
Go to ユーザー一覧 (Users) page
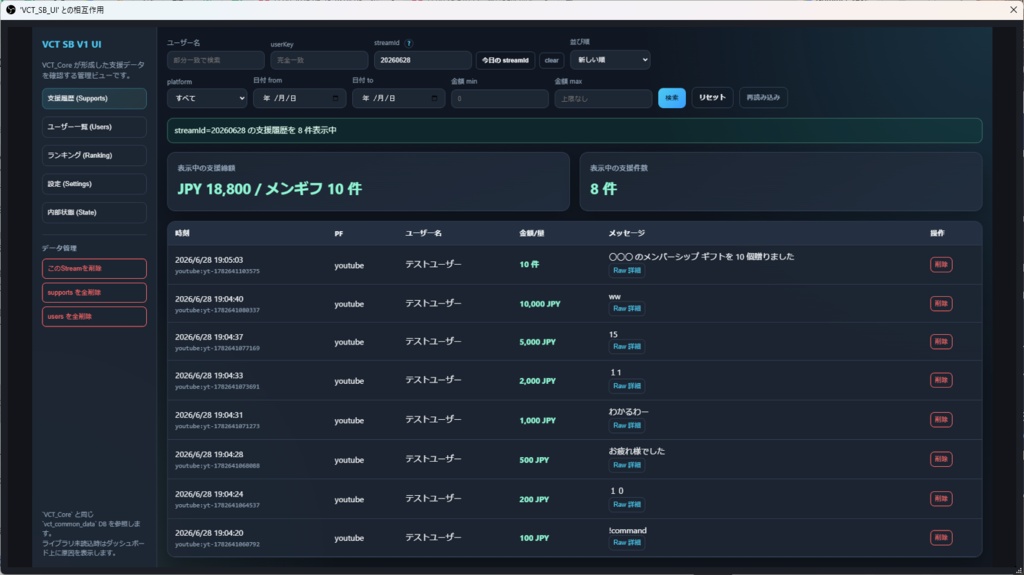(x=94, y=127)
